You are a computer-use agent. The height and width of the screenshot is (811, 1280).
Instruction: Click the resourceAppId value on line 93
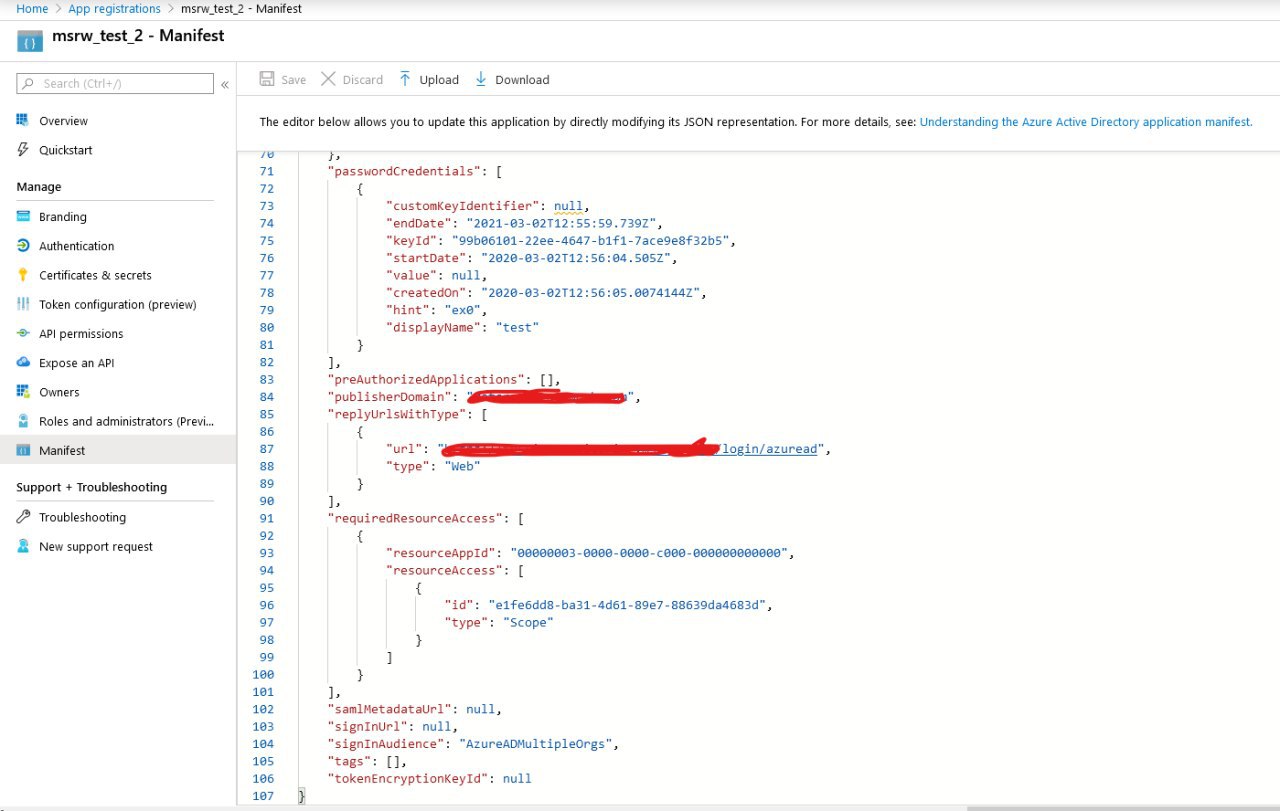[x=651, y=553]
